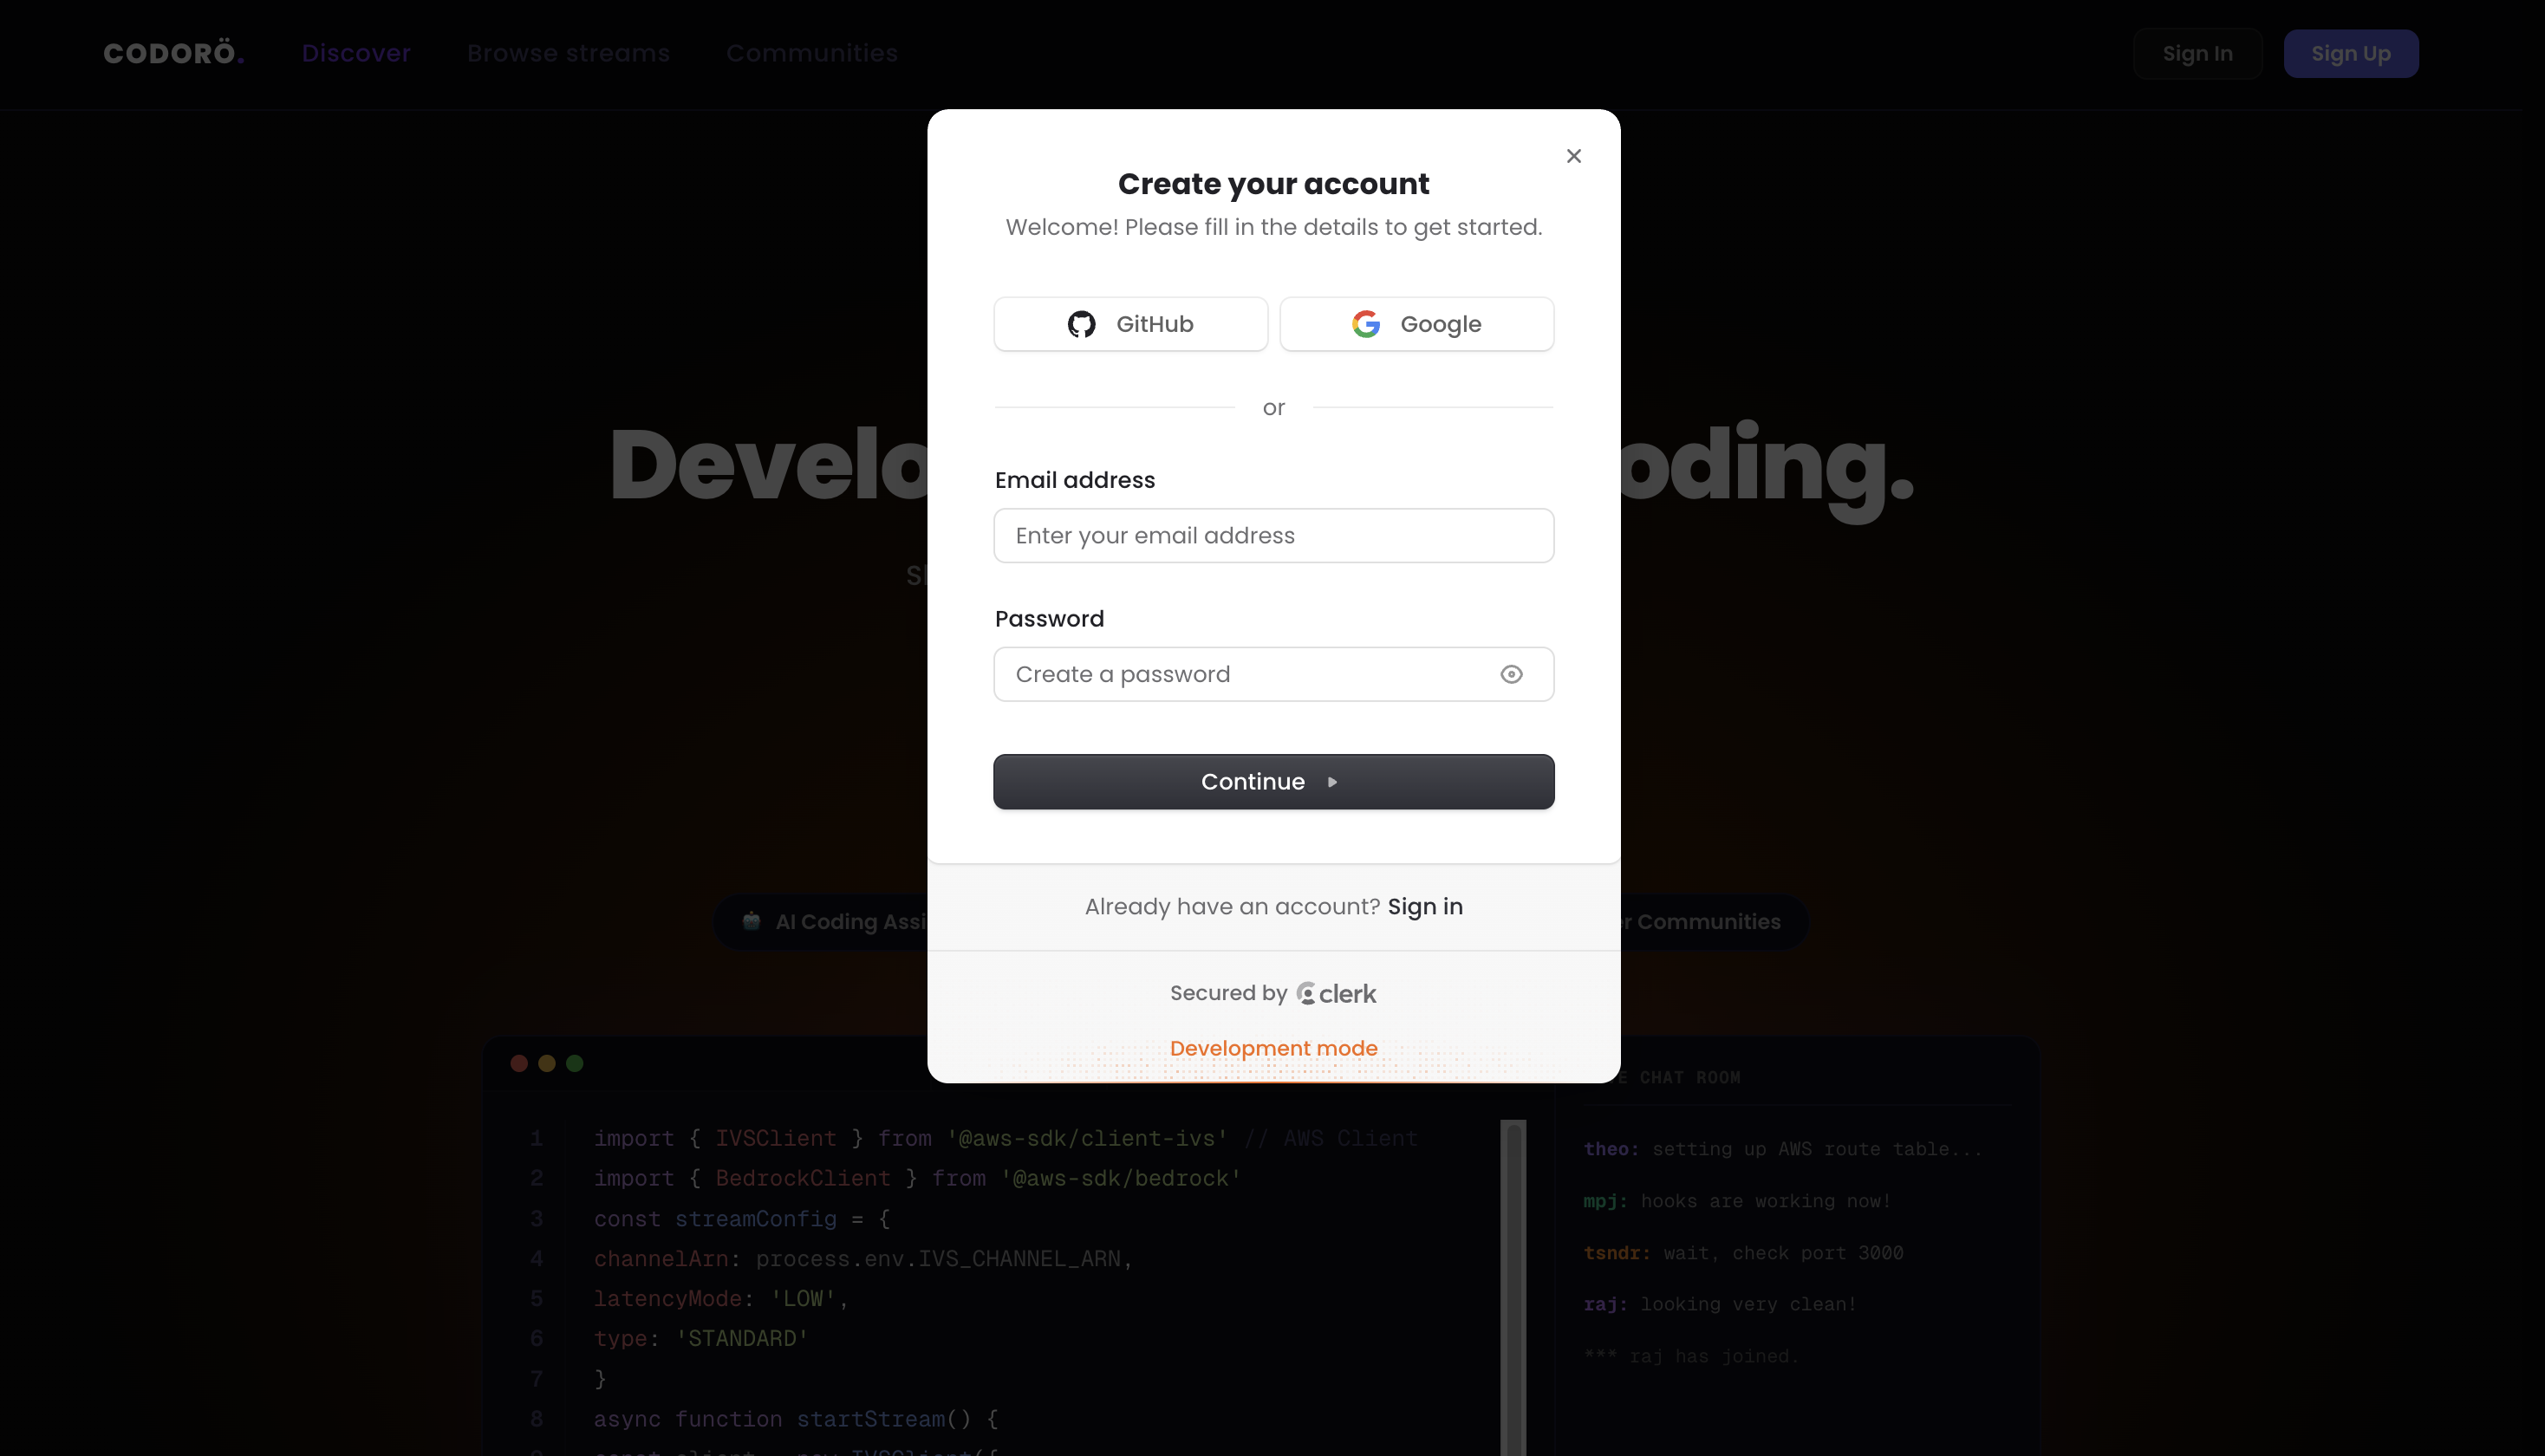The height and width of the screenshot is (1456, 2545).
Task: Close the Create your account dialog
Action: coord(1573,156)
